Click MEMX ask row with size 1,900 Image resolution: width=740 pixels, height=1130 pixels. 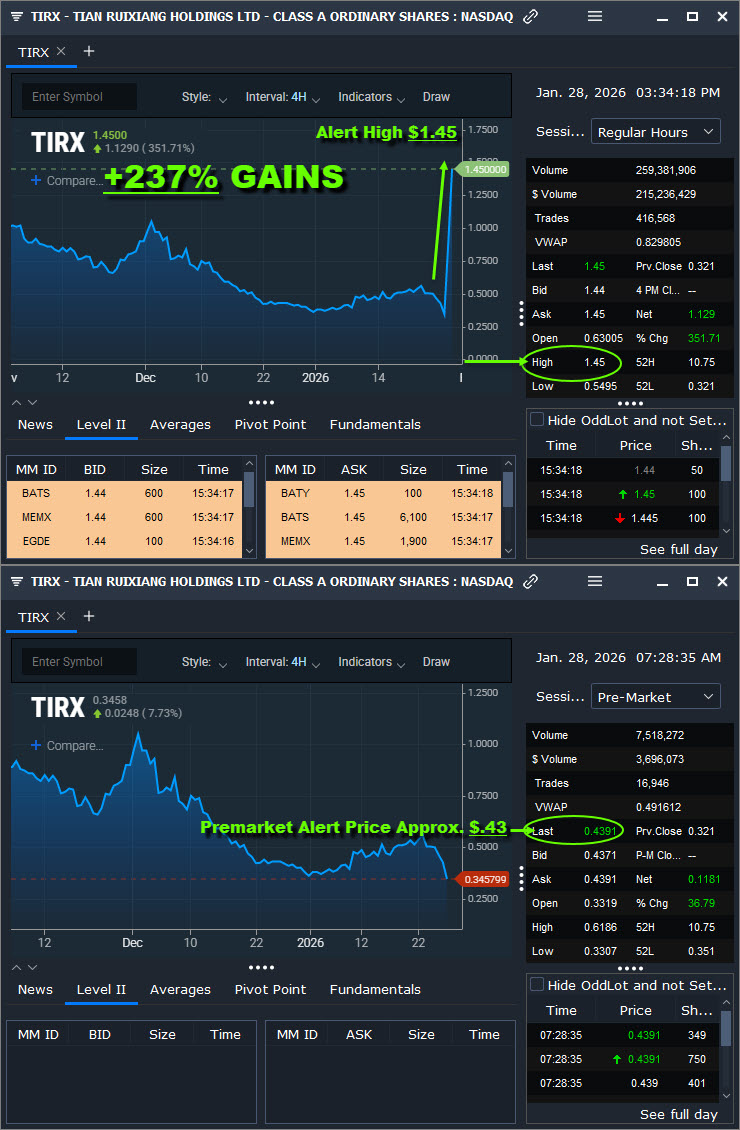[384, 541]
